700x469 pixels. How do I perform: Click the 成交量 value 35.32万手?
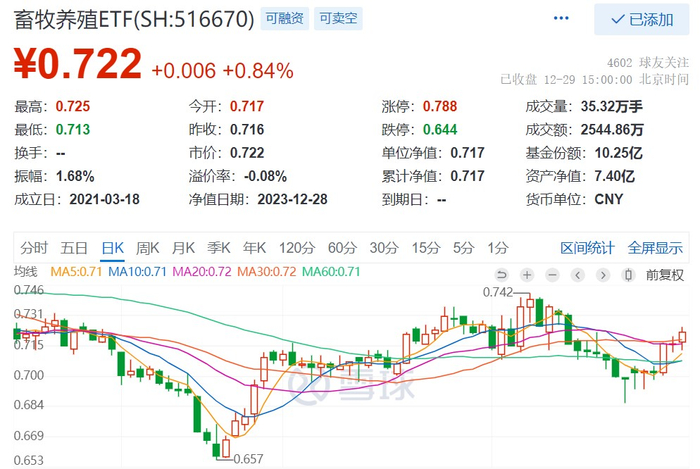[x=612, y=106]
